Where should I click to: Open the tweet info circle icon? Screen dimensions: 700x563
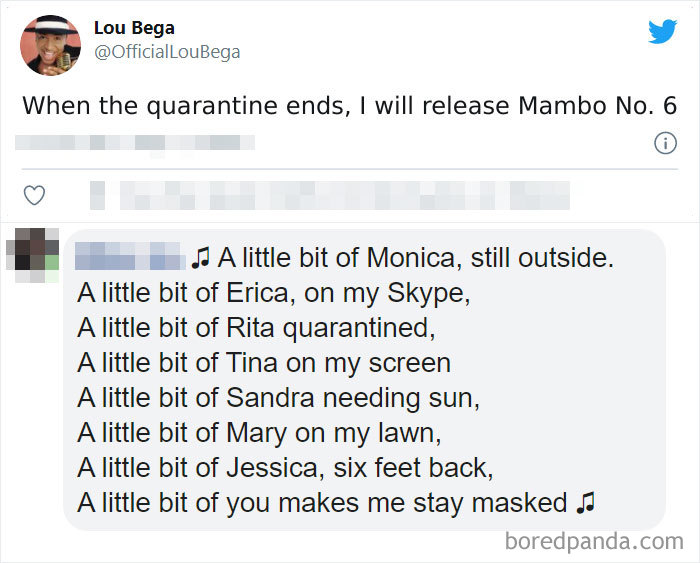665,144
